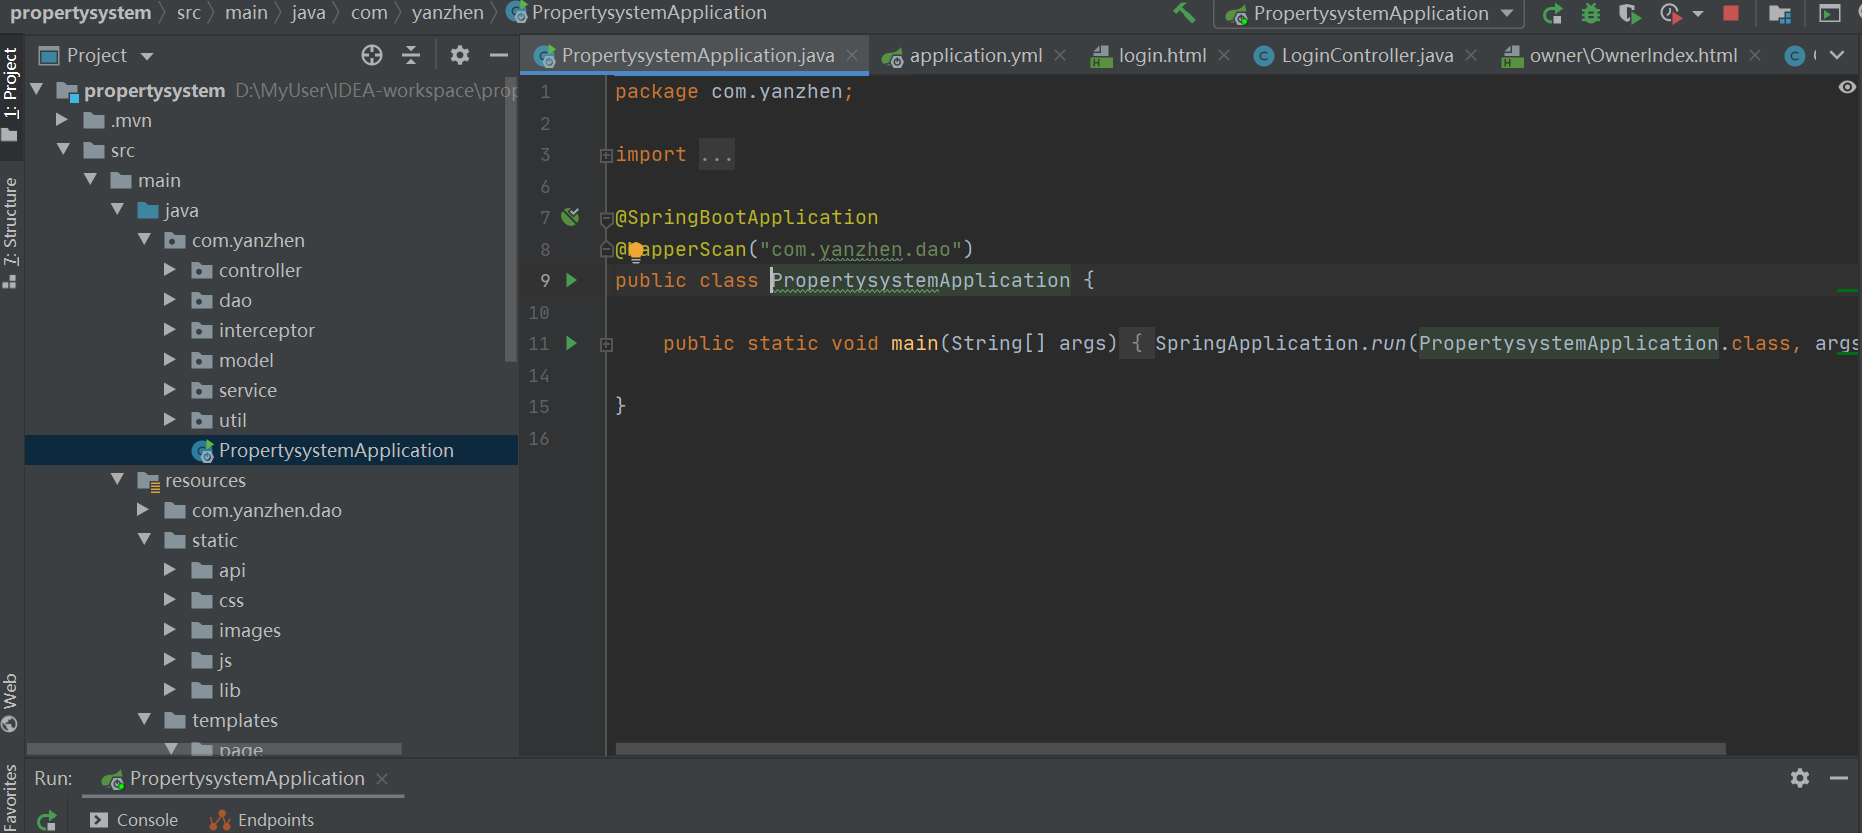The height and width of the screenshot is (833, 1862).
Task: Click the Profiler run icon
Action: pyautogui.click(x=1669, y=14)
